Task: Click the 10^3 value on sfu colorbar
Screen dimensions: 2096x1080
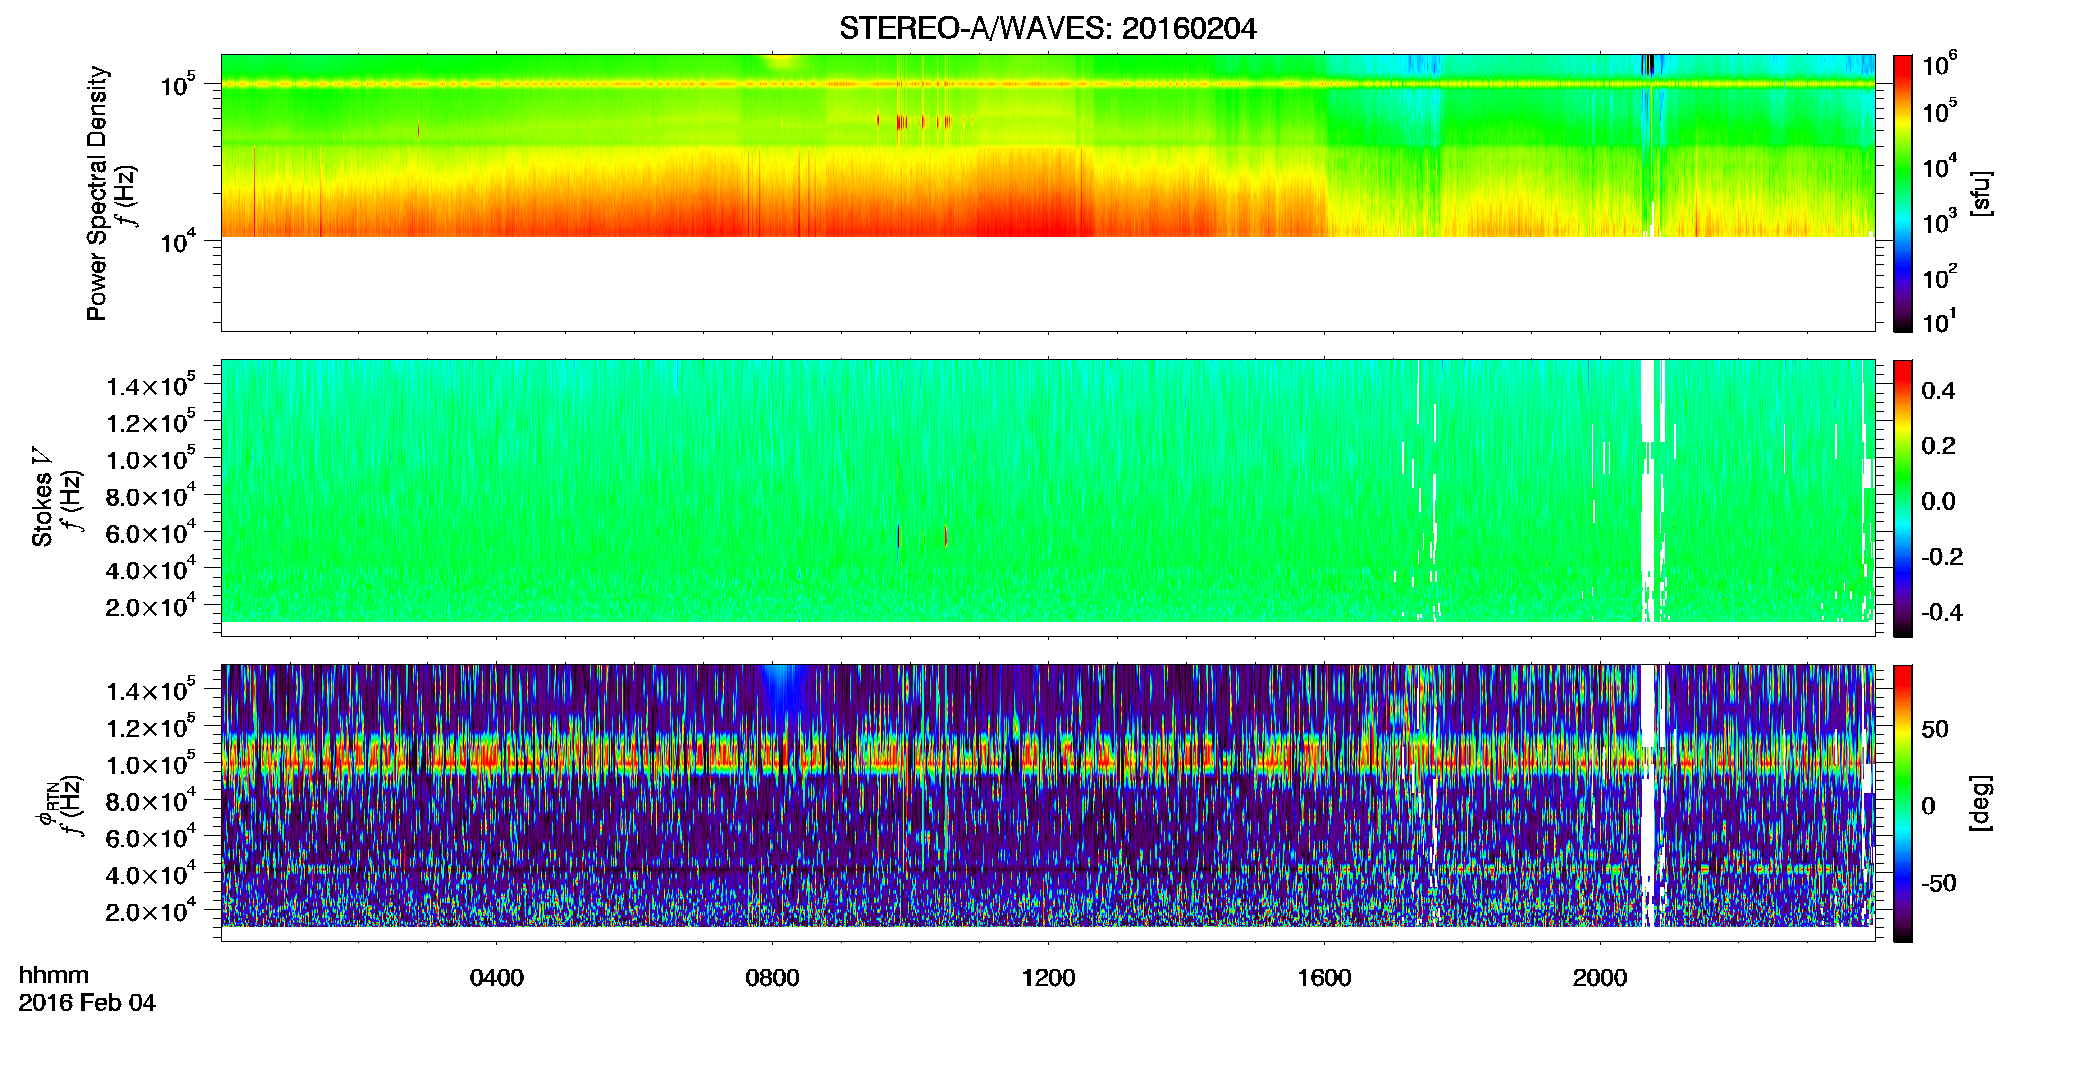Action: 1939,220
